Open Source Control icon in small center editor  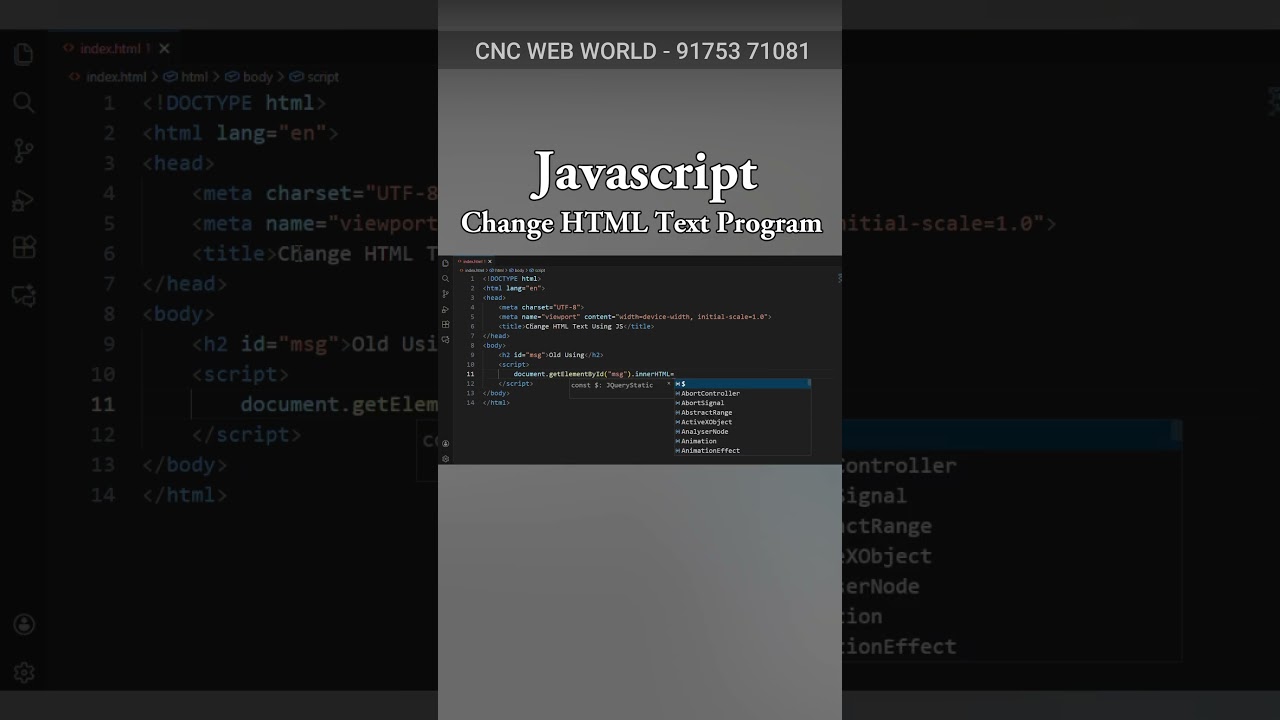click(445, 294)
